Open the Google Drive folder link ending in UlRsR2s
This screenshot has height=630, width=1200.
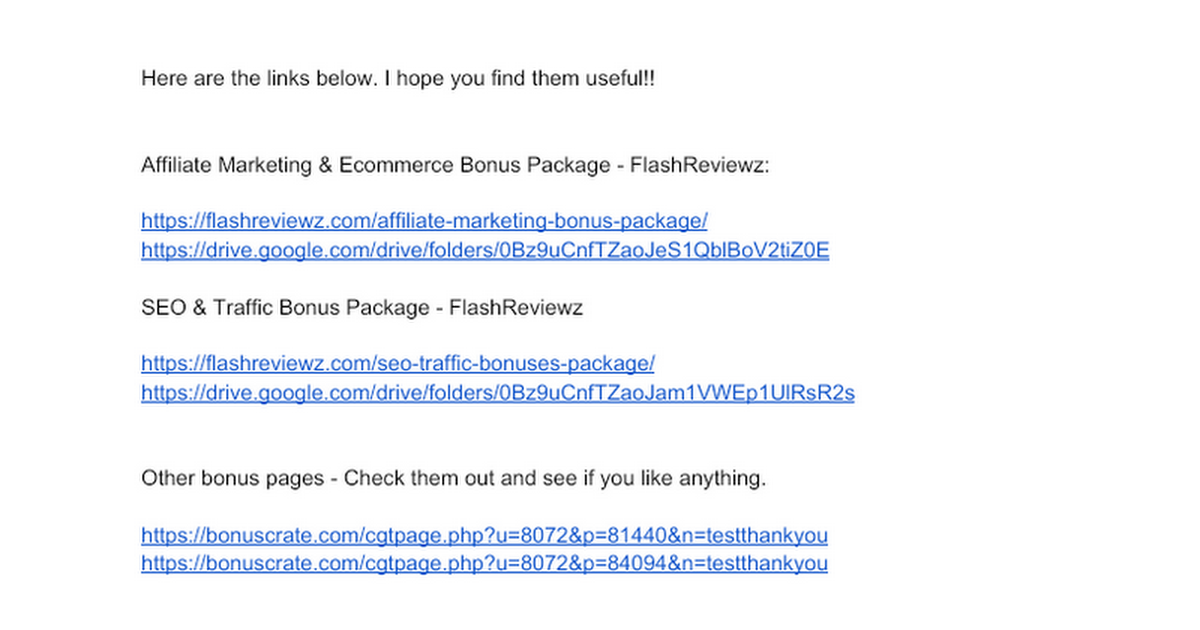coord(498,393)
